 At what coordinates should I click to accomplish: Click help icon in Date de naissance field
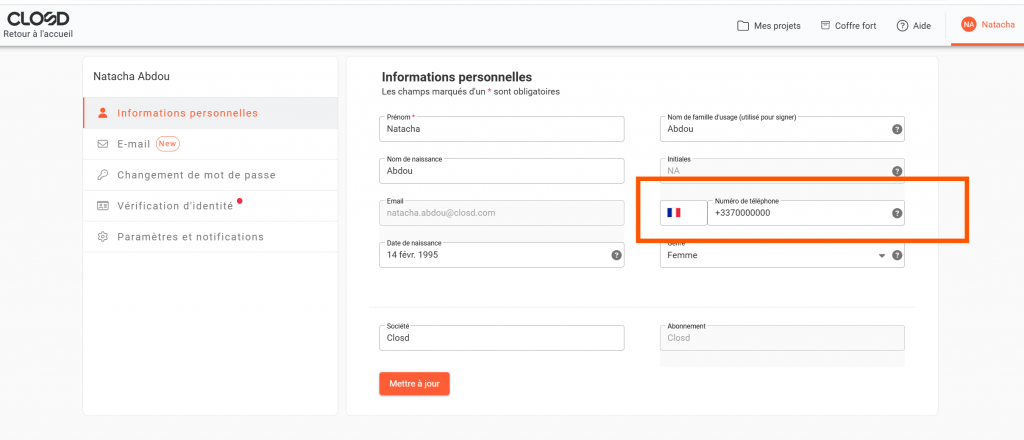pos(616,255)
